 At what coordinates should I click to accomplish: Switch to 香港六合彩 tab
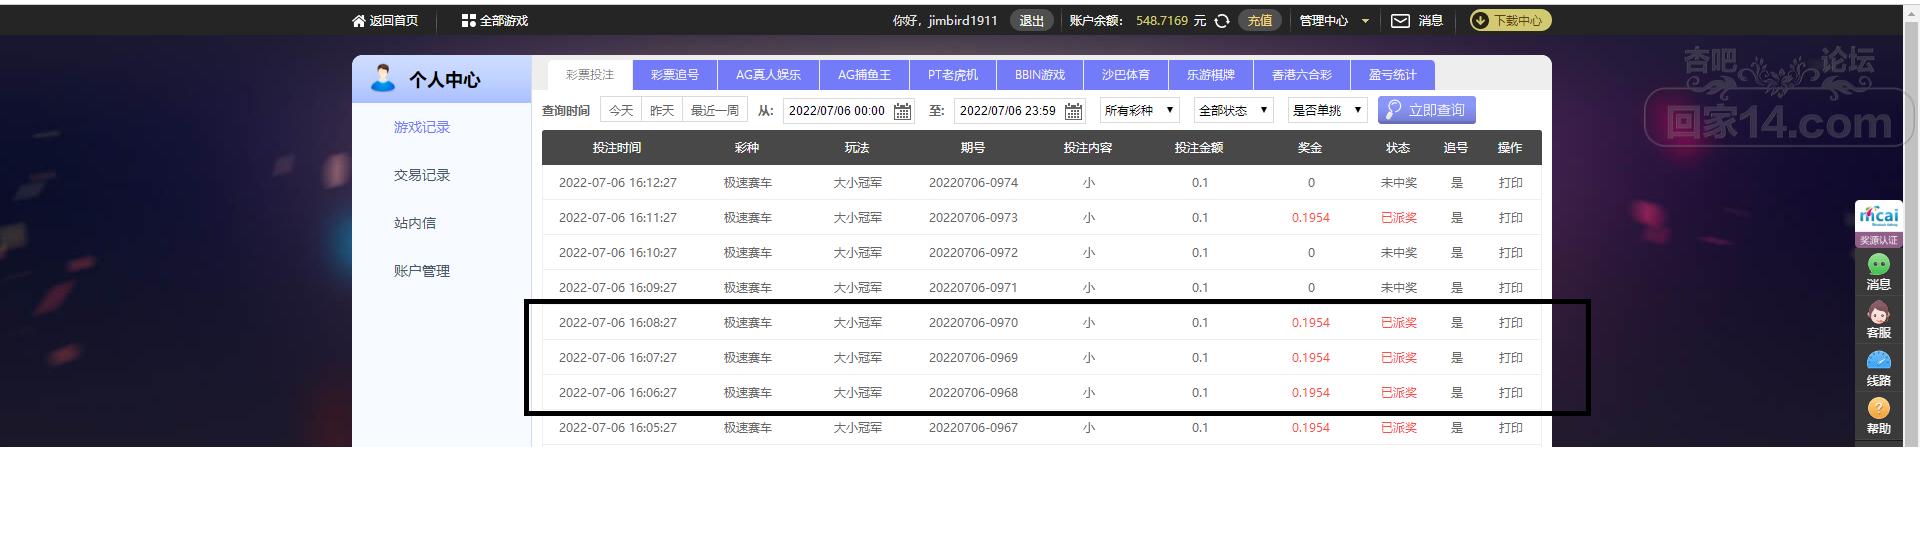point(1302,75)
